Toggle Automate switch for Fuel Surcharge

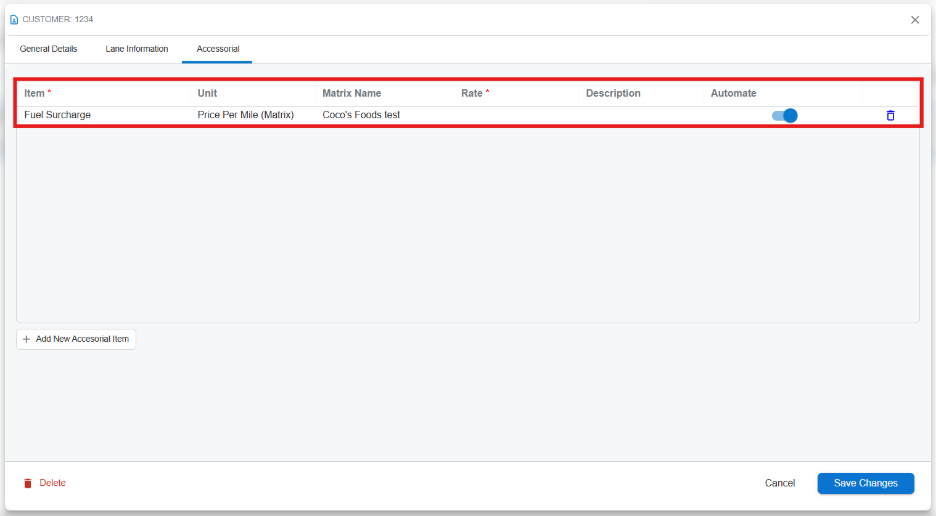(784, 115)
